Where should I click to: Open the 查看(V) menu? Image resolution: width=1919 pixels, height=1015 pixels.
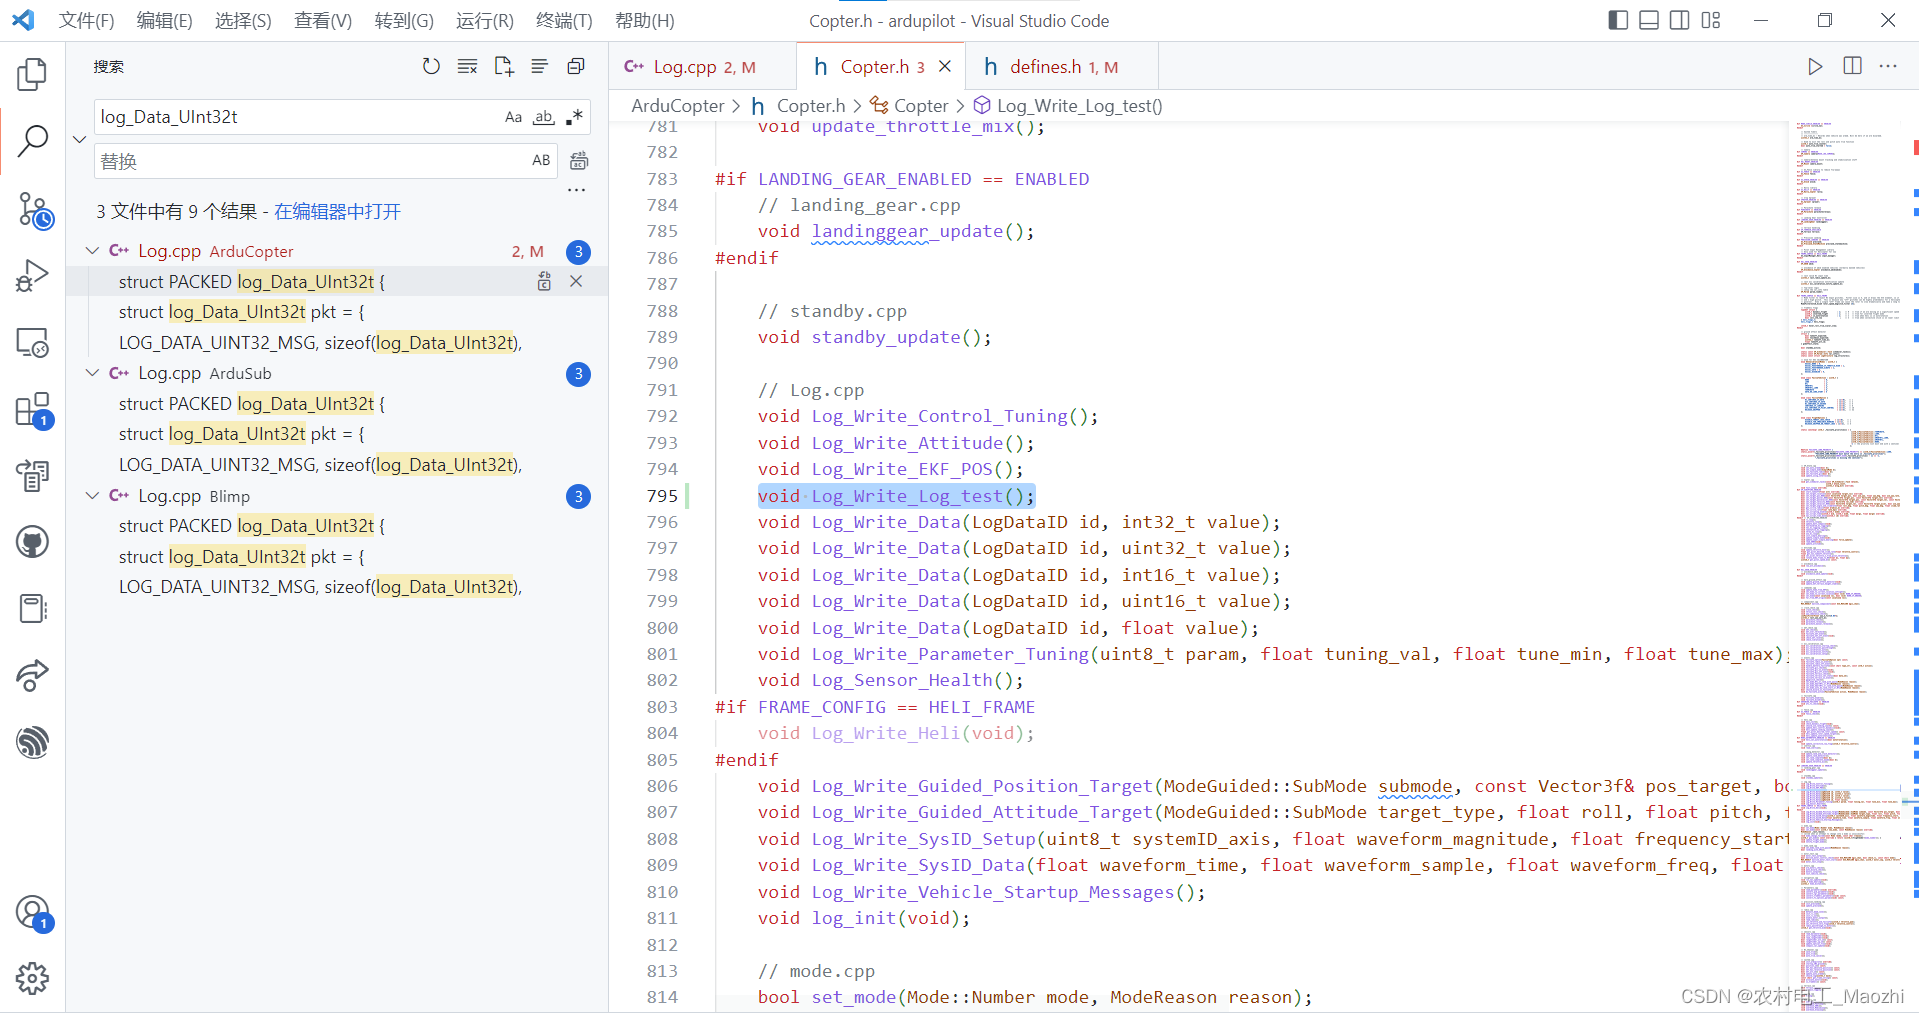pos(323,20)
